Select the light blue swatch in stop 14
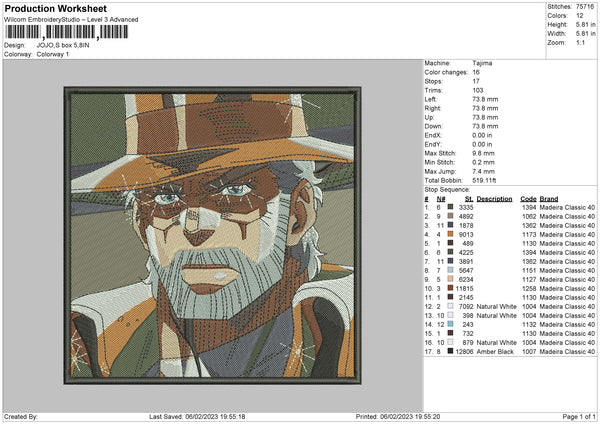The image size is (600, 424). [x=451, y=324]
